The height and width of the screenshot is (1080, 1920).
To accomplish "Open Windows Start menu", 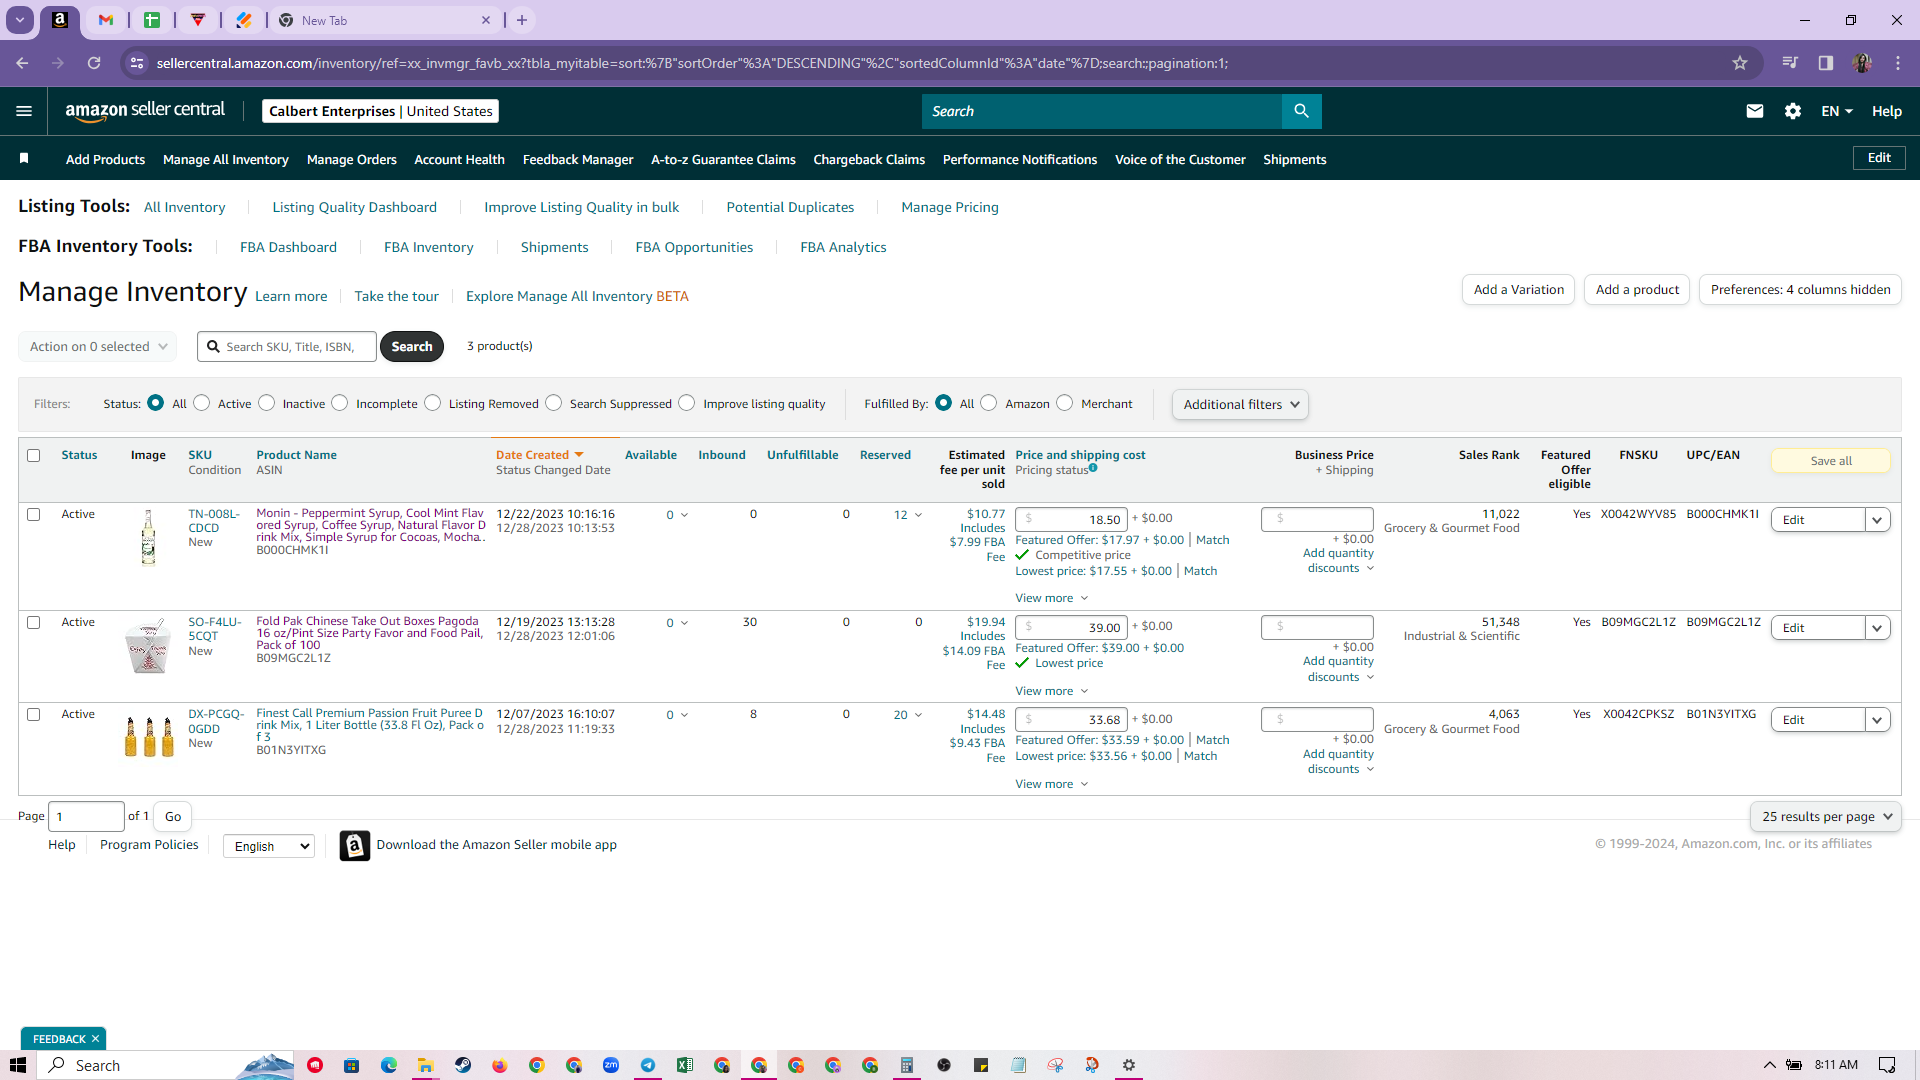I will [18, 1065].
